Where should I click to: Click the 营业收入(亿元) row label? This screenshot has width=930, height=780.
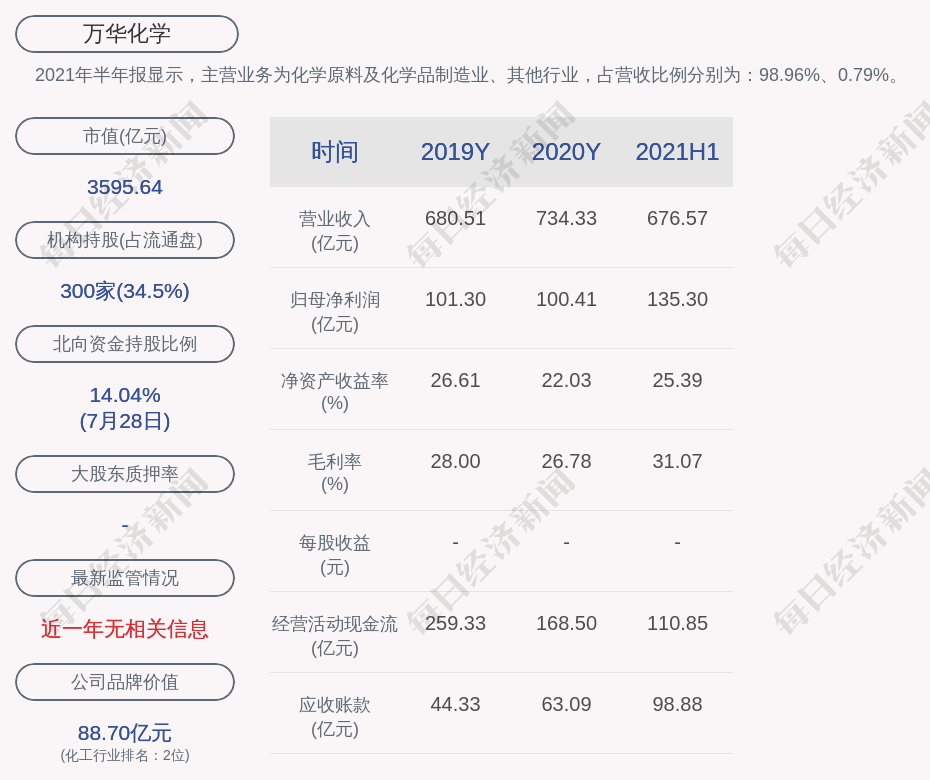(x=335, y=231)
